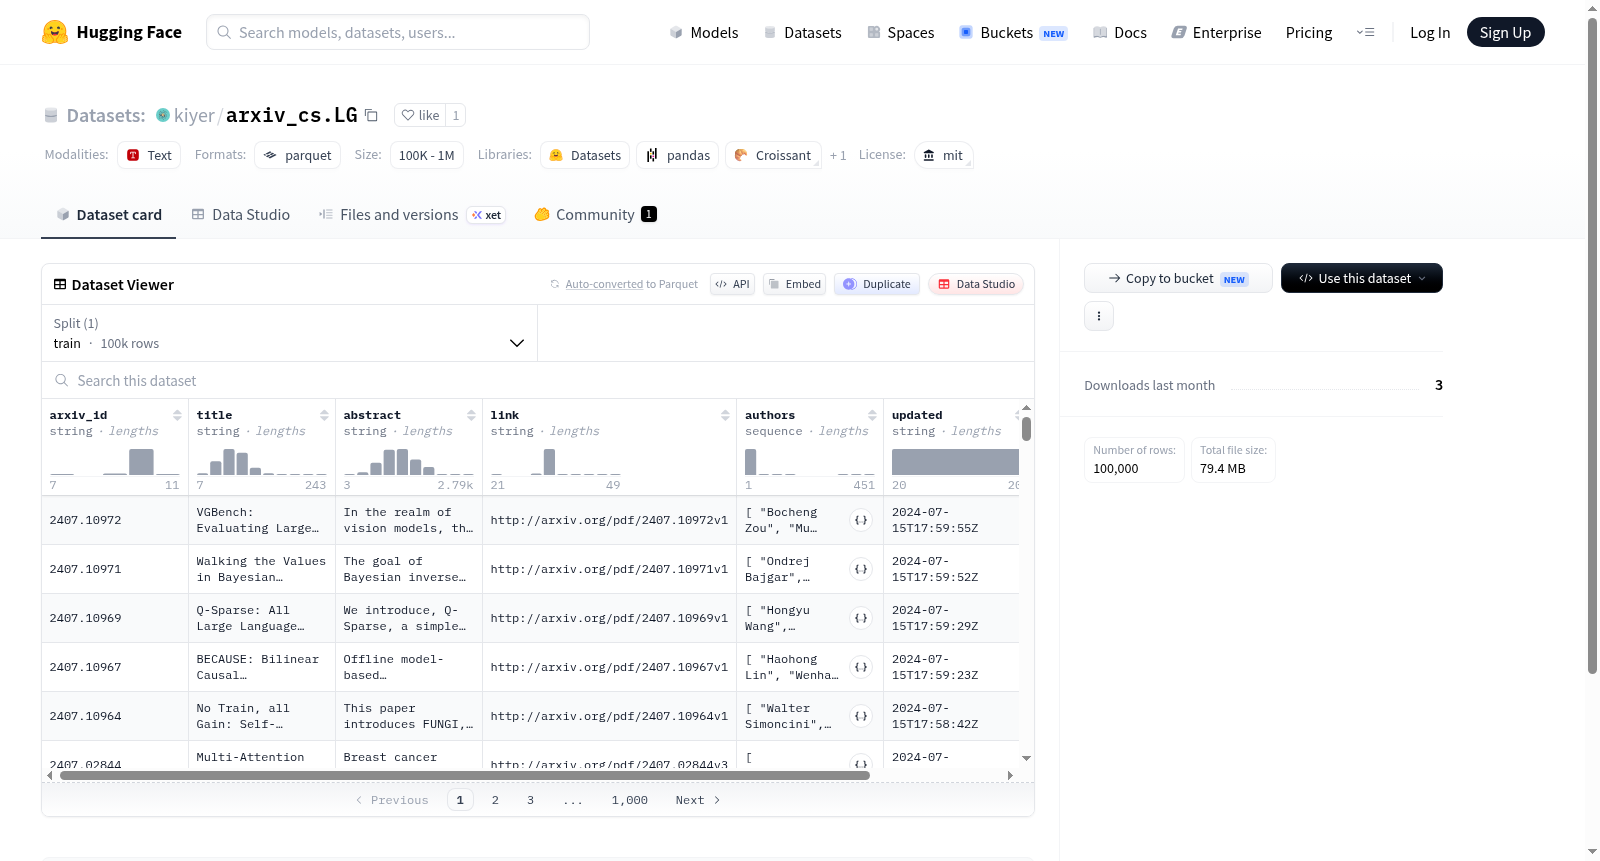This screenshot has width=1600, height=861.
Task: Sort by the arxiv_id column
Action: [x=177, y=415]
